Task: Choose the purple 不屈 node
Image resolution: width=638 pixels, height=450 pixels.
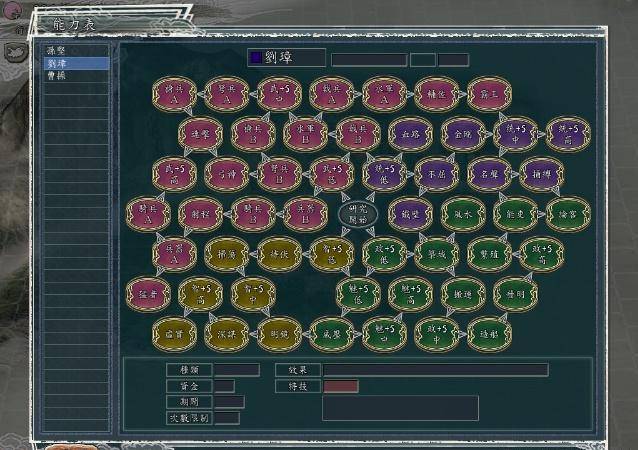Action: click(437, 174)
